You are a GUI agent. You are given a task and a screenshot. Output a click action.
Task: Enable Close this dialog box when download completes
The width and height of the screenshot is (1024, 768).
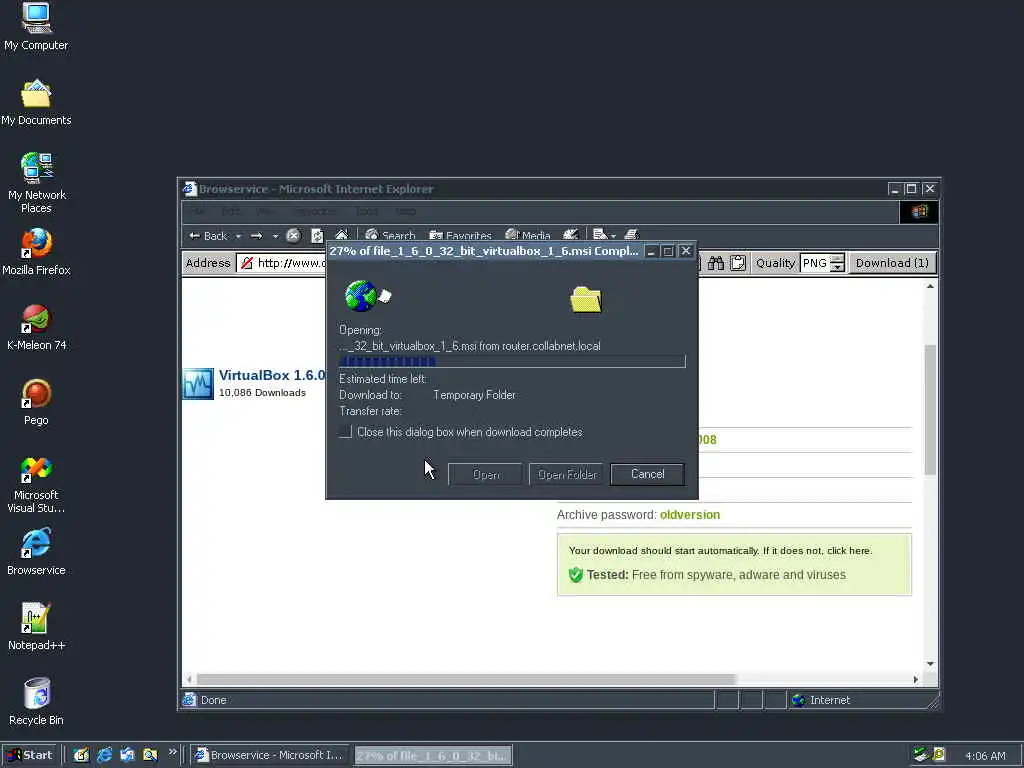point(346,432)
